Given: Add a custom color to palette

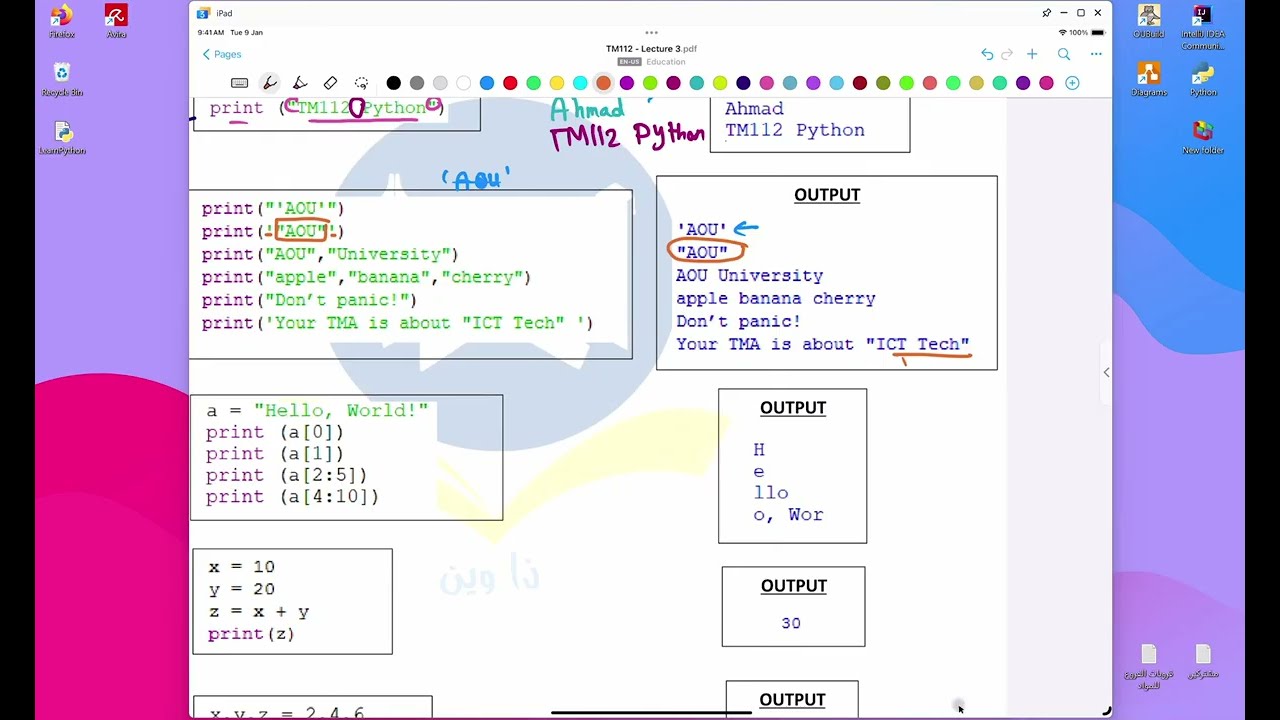Looking at the screenshot, I should (1072, 83).
